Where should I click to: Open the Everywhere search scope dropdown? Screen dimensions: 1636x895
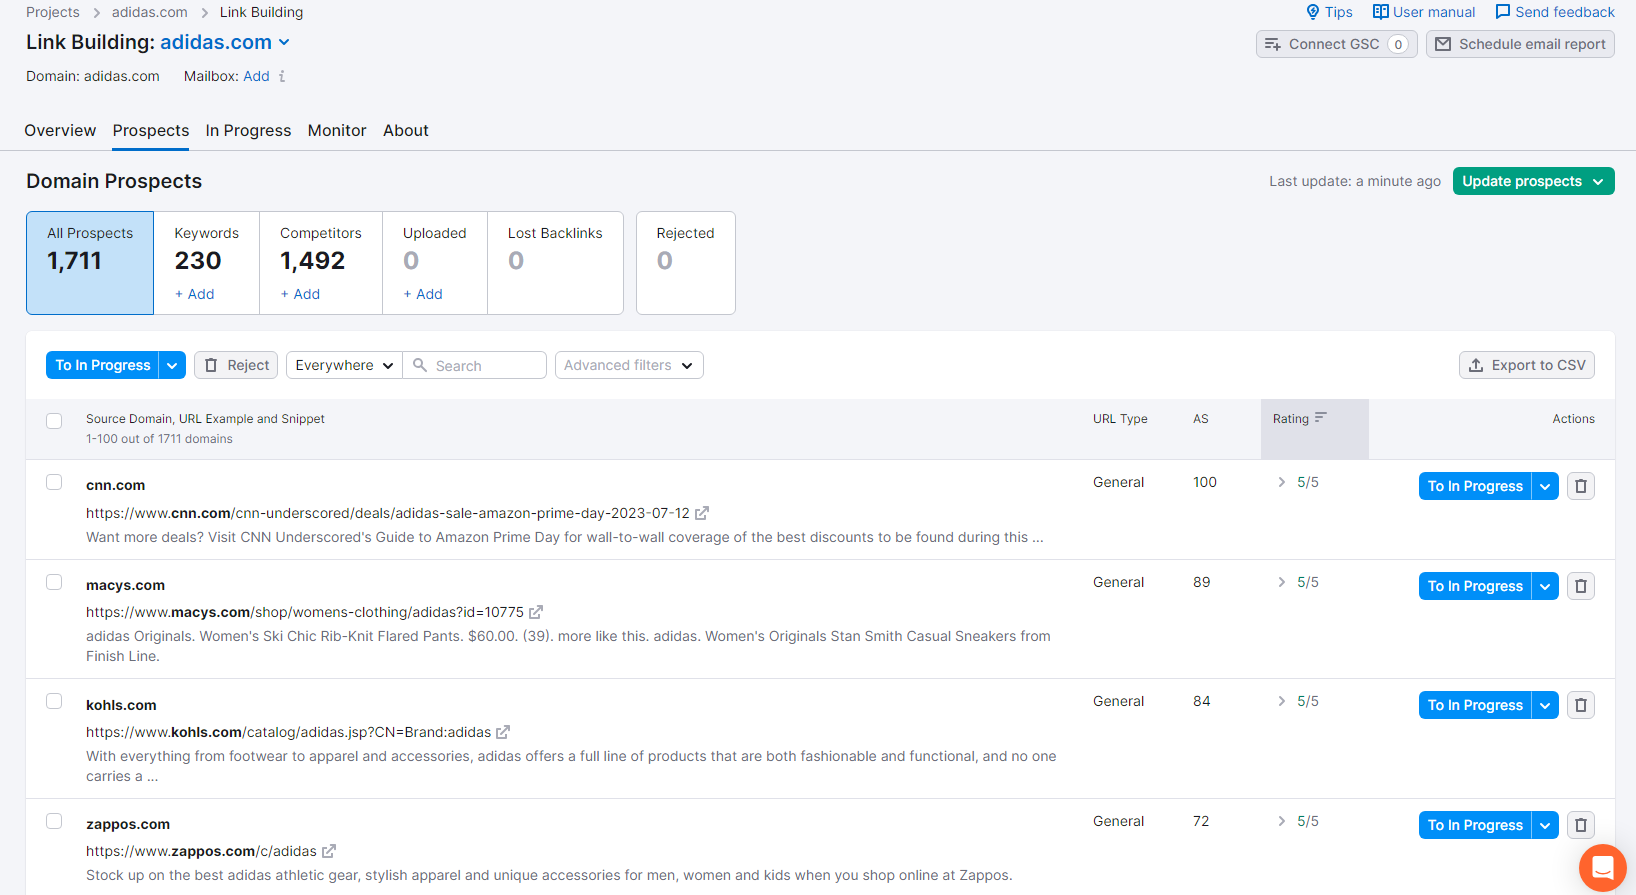[344, 365]
